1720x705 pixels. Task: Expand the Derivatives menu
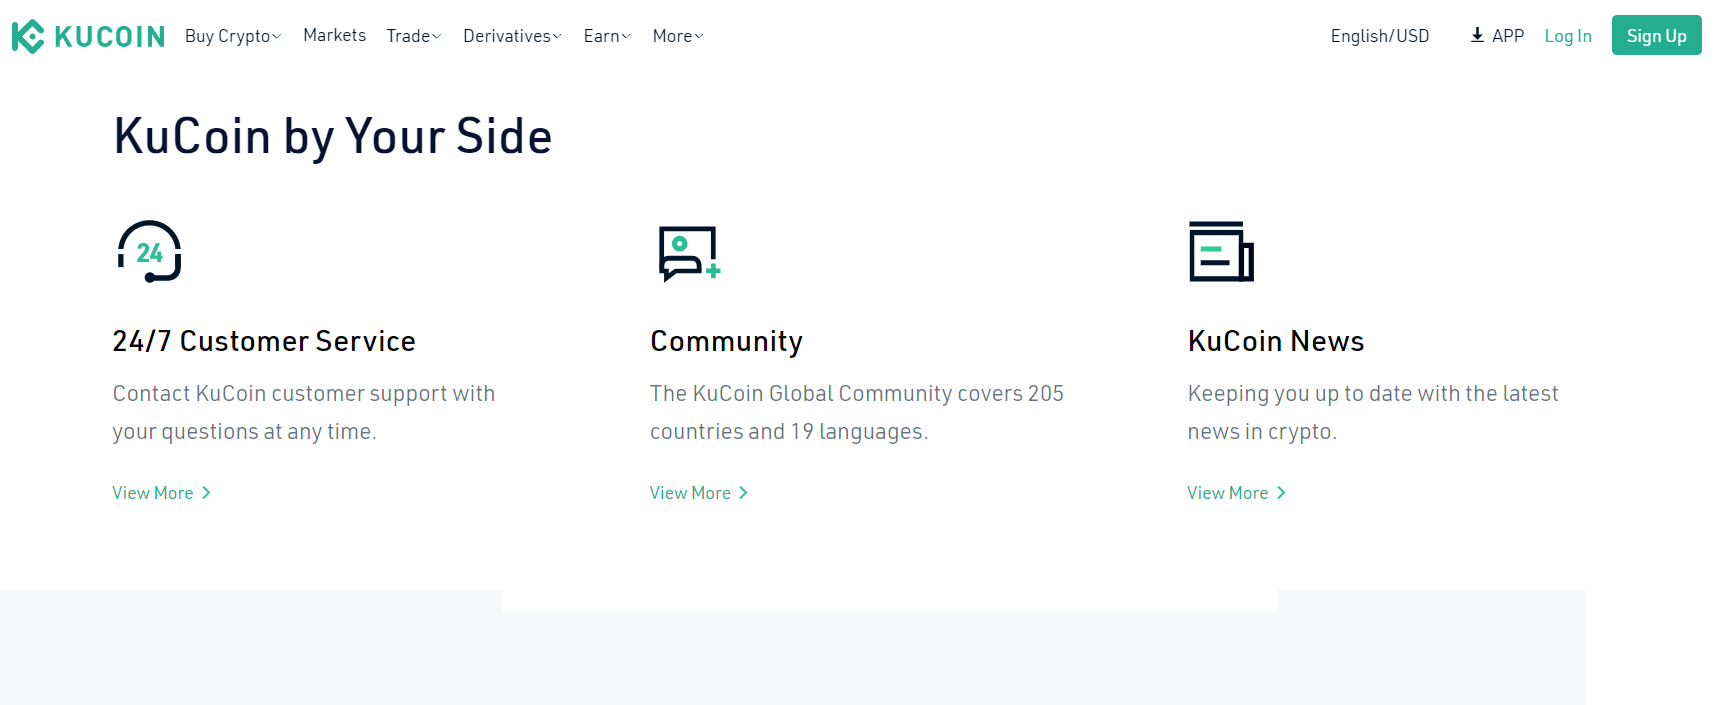pos(512,36)
